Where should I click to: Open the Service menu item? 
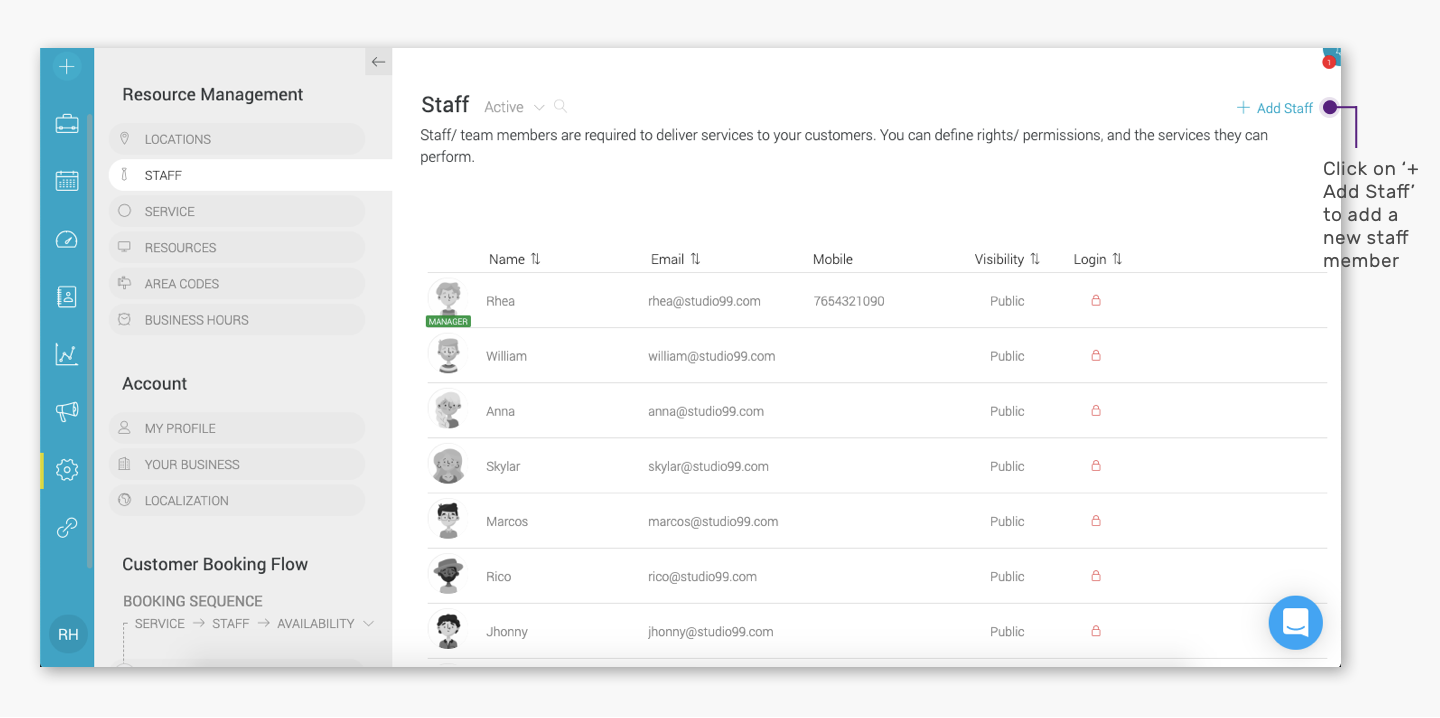pyautogui.click(x=237, y=211)
